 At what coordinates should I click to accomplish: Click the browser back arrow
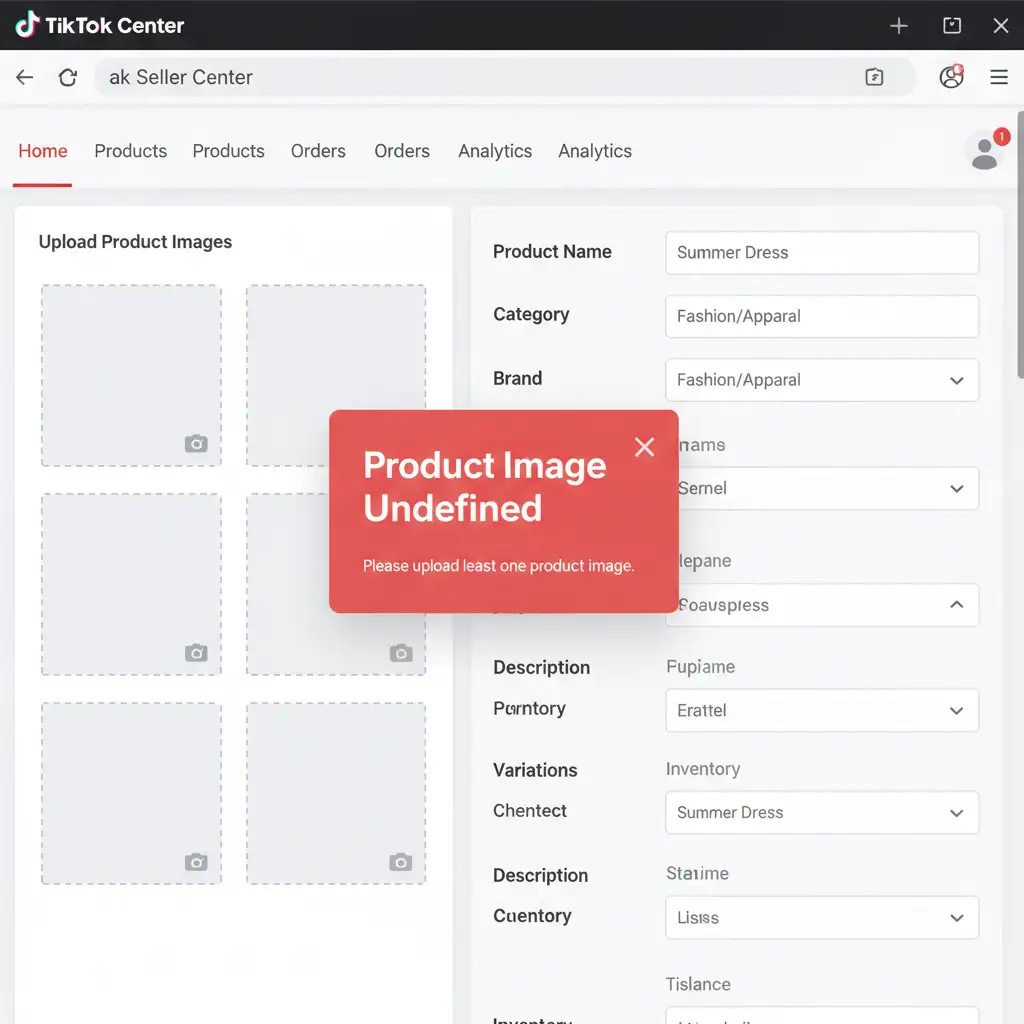[x=25, y=77]
